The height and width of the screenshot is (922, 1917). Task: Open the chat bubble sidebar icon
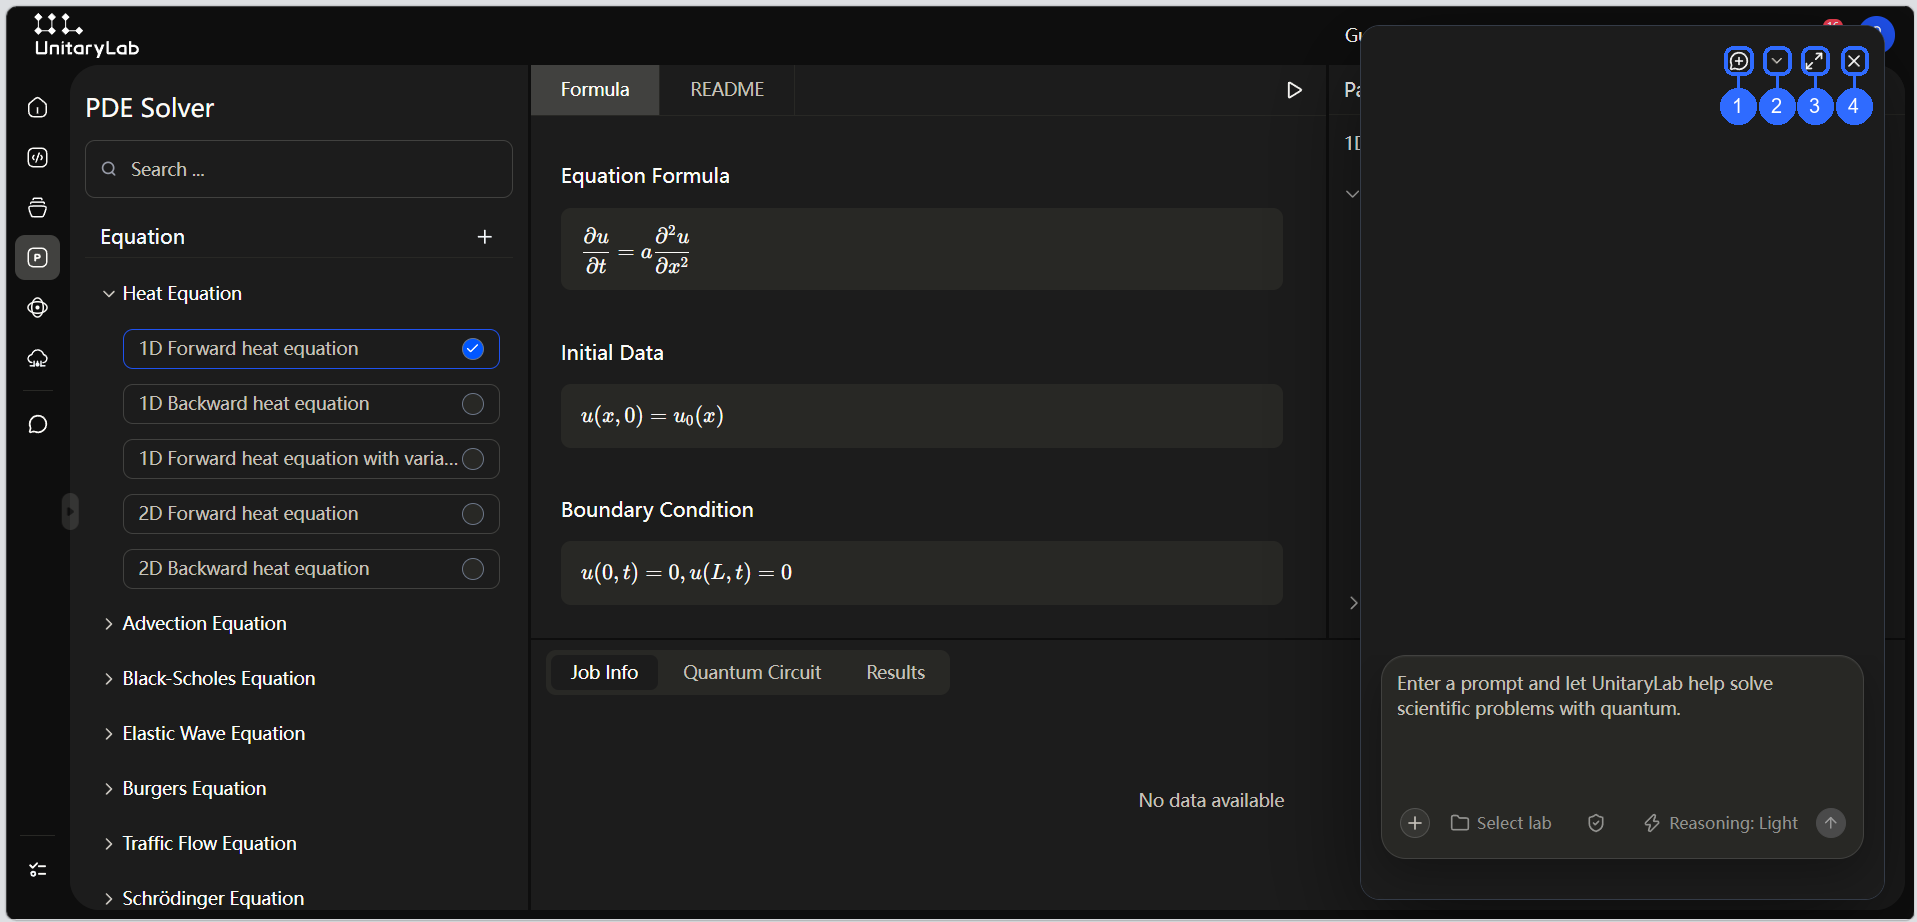(37, 424)
